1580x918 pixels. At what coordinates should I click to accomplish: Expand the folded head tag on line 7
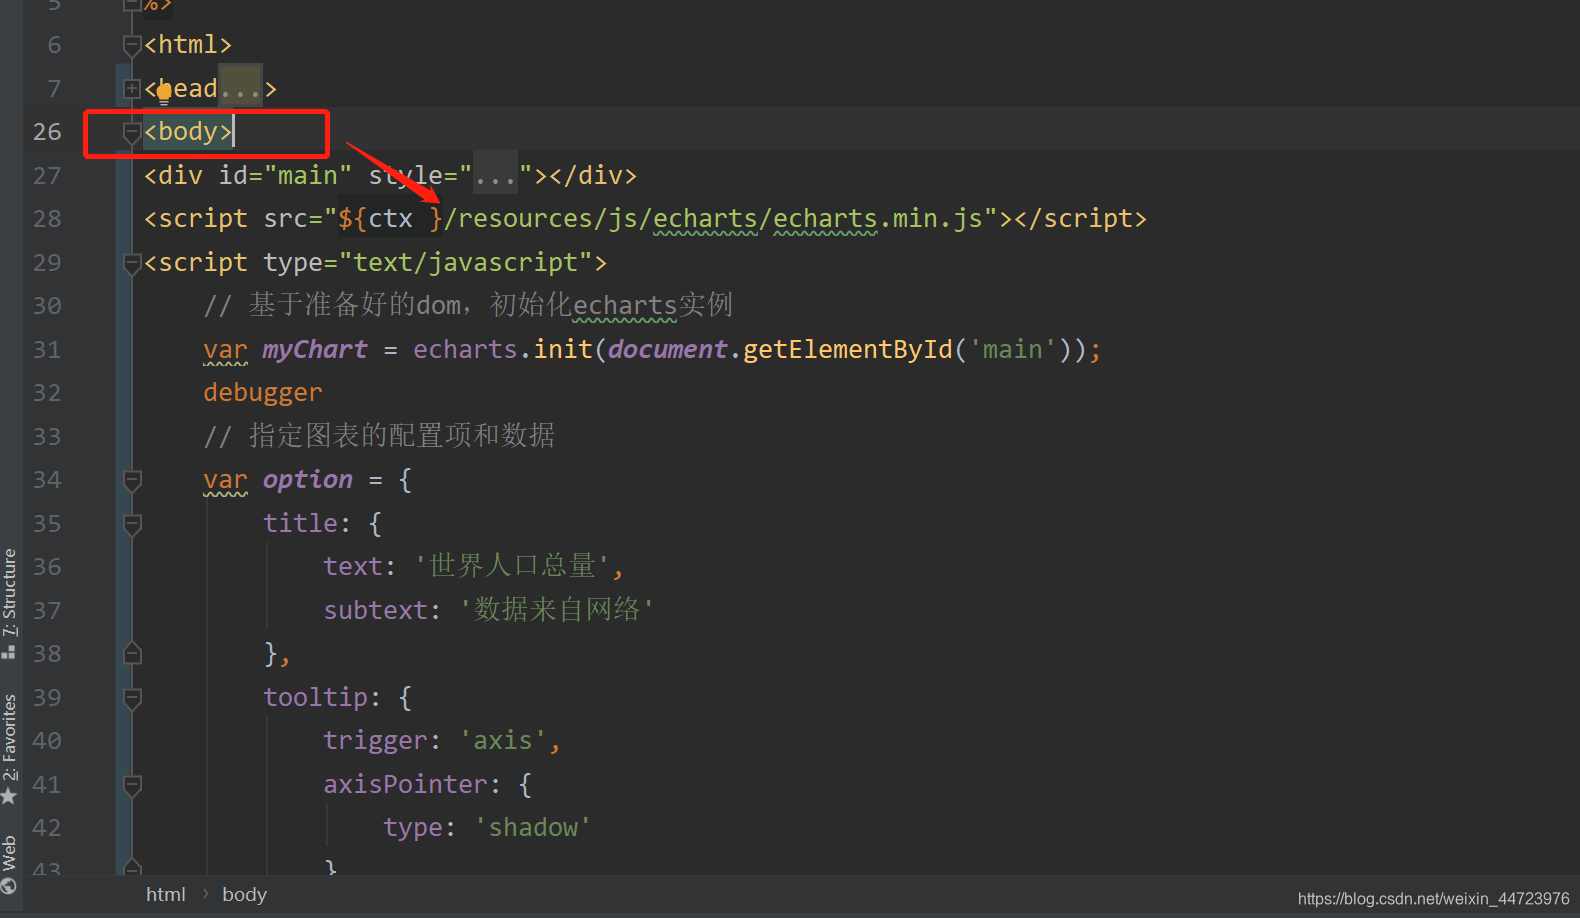coord(132,89)
